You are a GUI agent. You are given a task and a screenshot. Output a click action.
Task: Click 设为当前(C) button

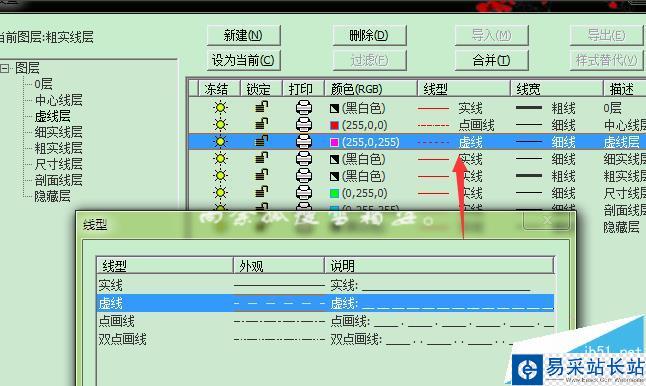[x=243, y=61]
